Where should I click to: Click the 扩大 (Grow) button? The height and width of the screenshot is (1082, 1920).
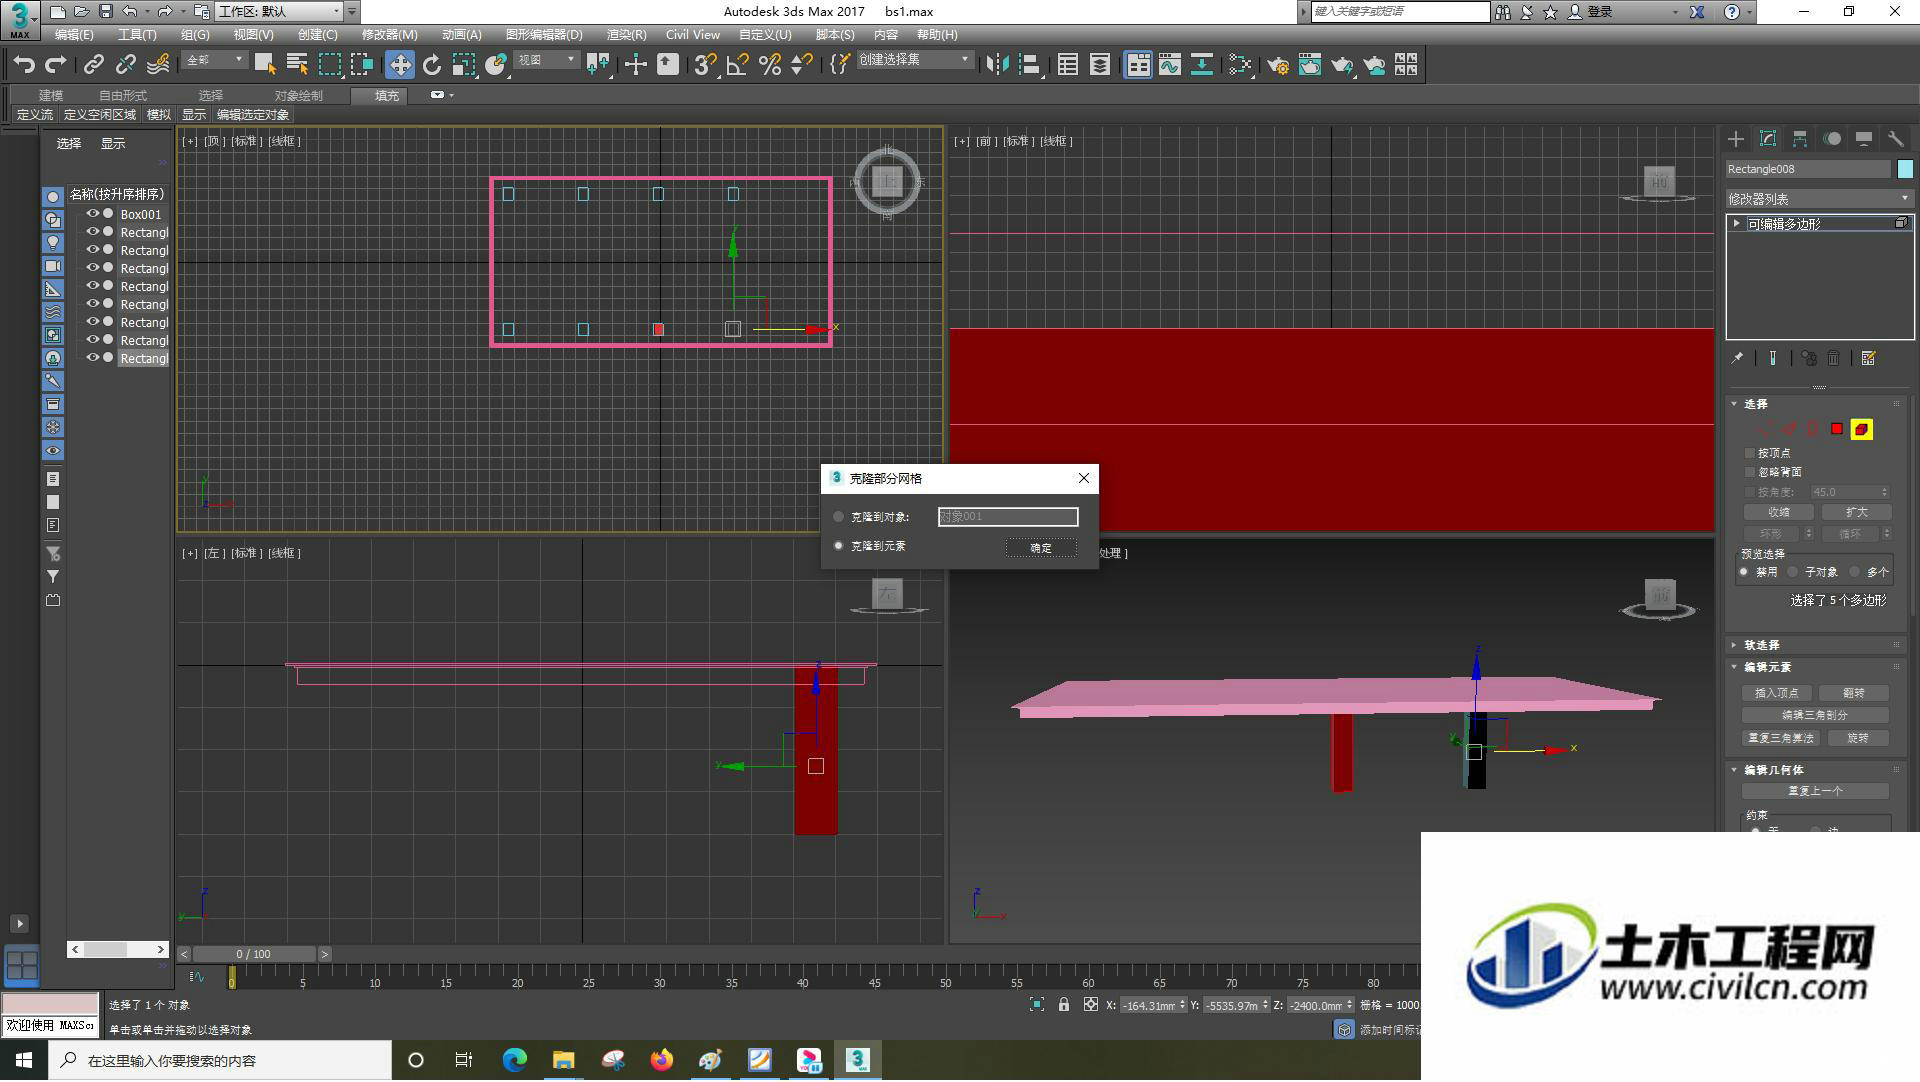click(x=1856, y=512)
